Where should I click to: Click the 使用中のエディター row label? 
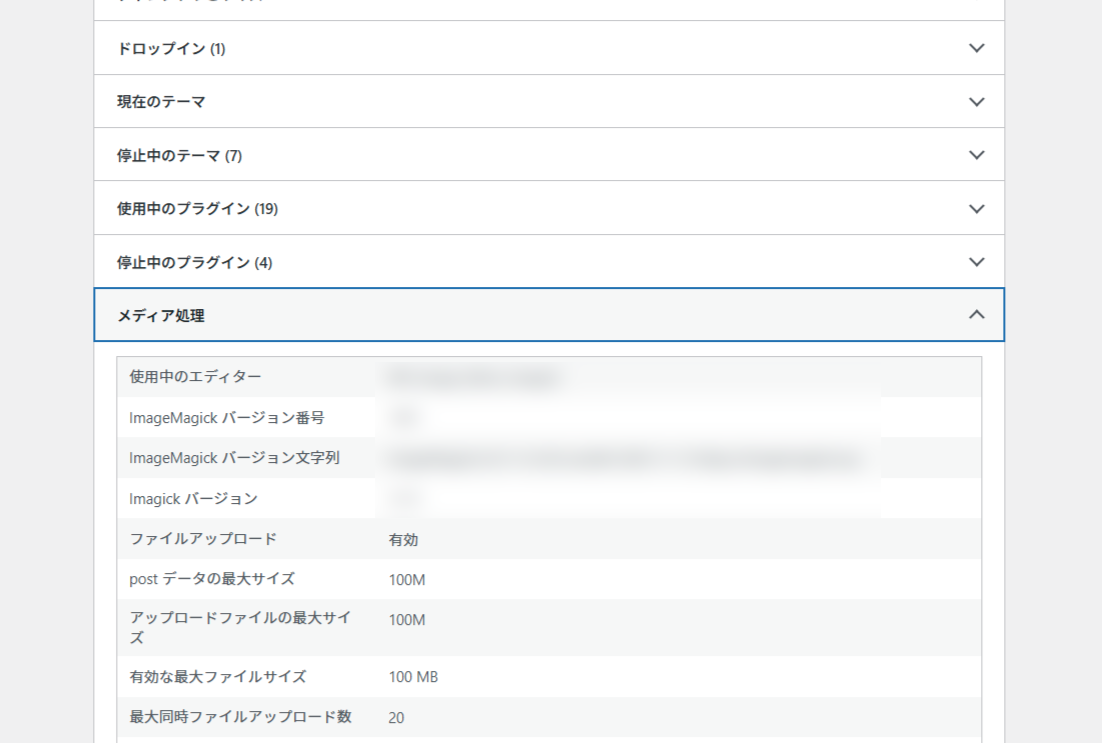tap(195, 377)
